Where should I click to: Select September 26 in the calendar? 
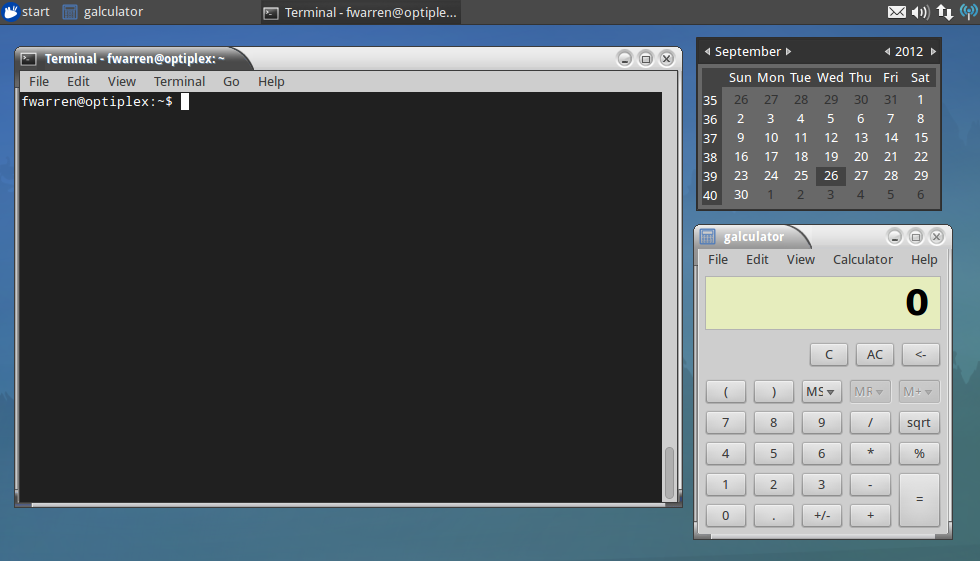click(831, 176)
